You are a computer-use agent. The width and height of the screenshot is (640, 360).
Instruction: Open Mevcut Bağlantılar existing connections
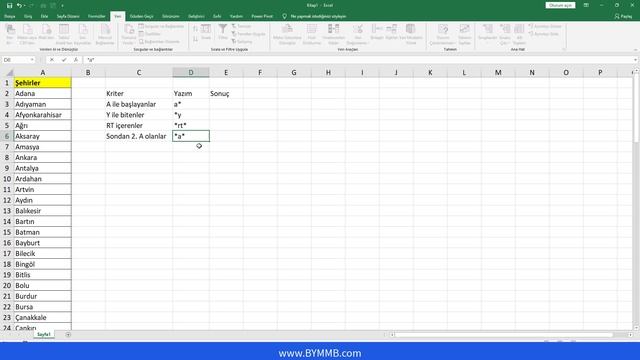(105, 34)
